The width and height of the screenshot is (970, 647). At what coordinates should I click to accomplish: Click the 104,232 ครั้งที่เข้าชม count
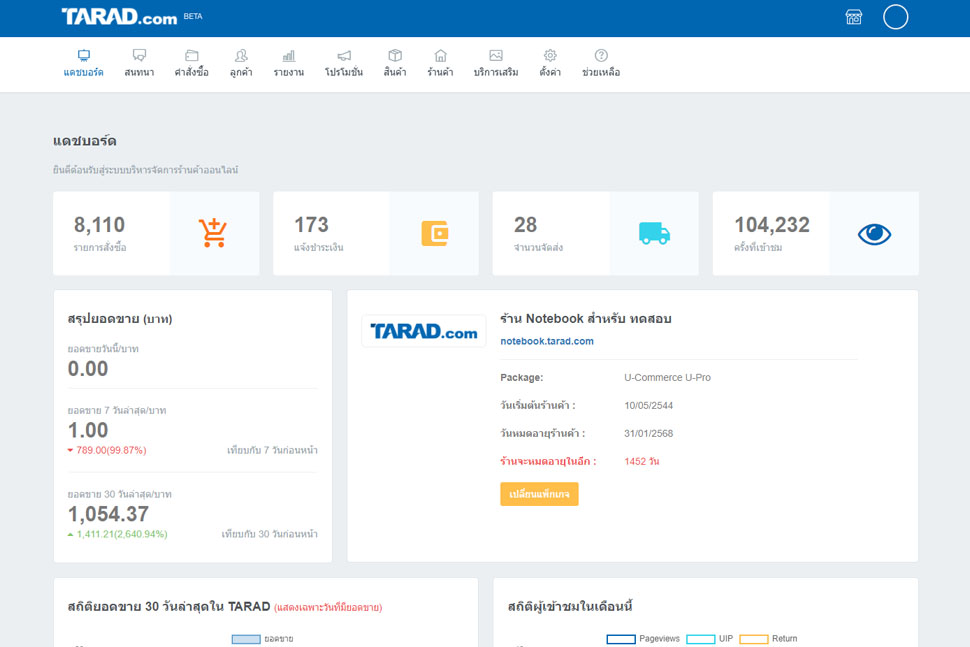(772, 225)
